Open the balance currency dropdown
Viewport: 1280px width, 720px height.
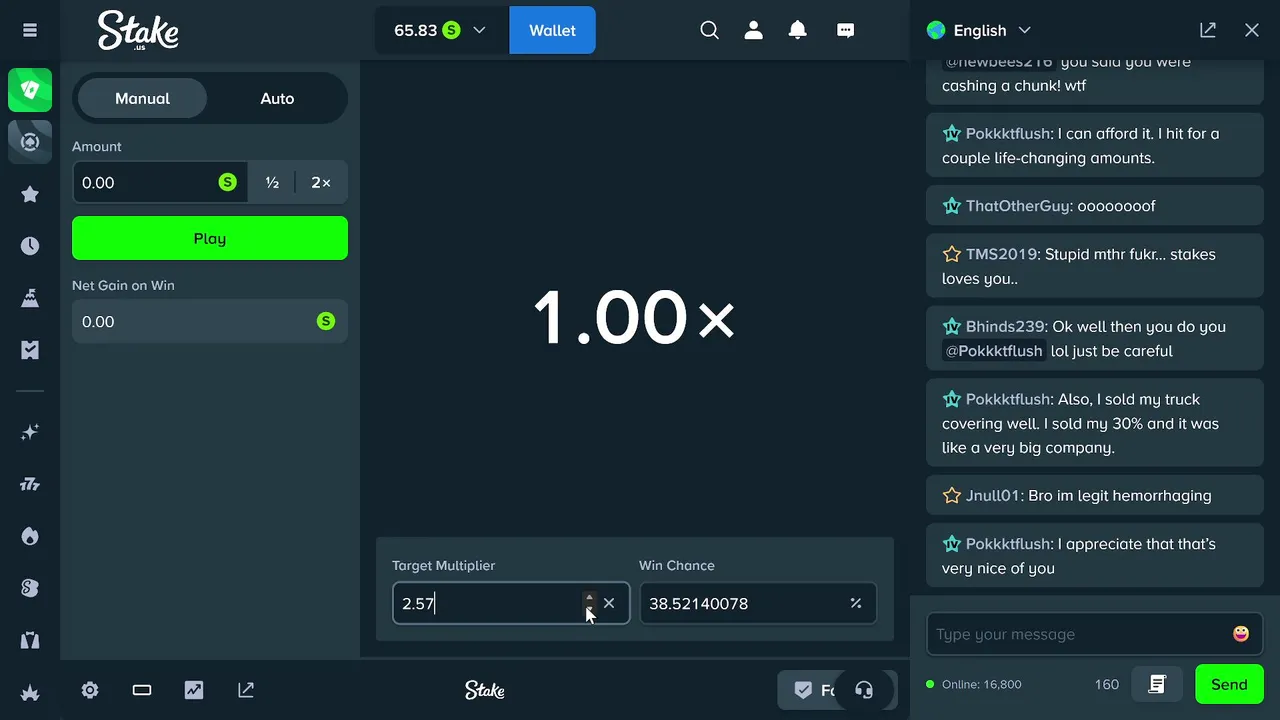(x=442, y=30)
